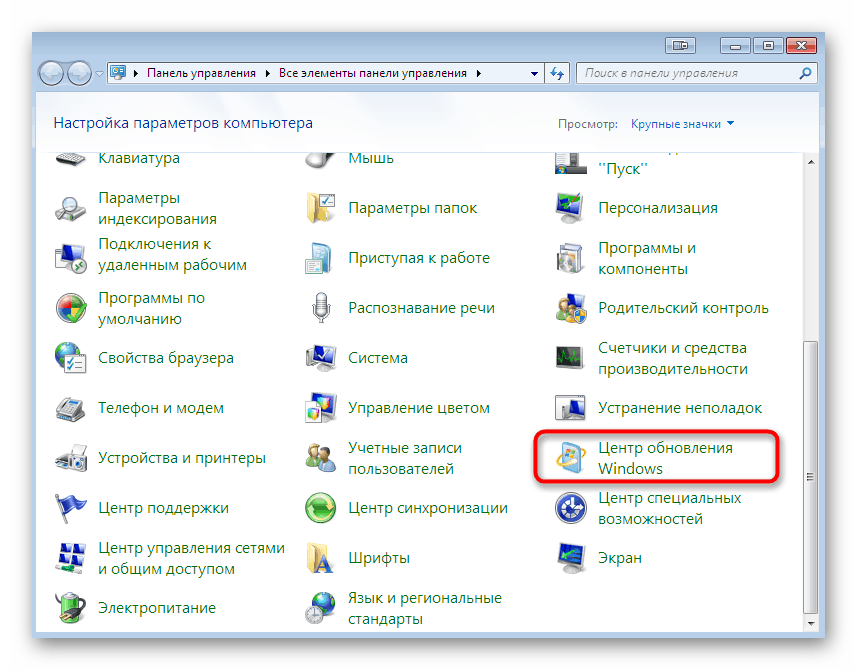
Task: Open the 'Мышь' link
Action: click(x=371, y=158)
